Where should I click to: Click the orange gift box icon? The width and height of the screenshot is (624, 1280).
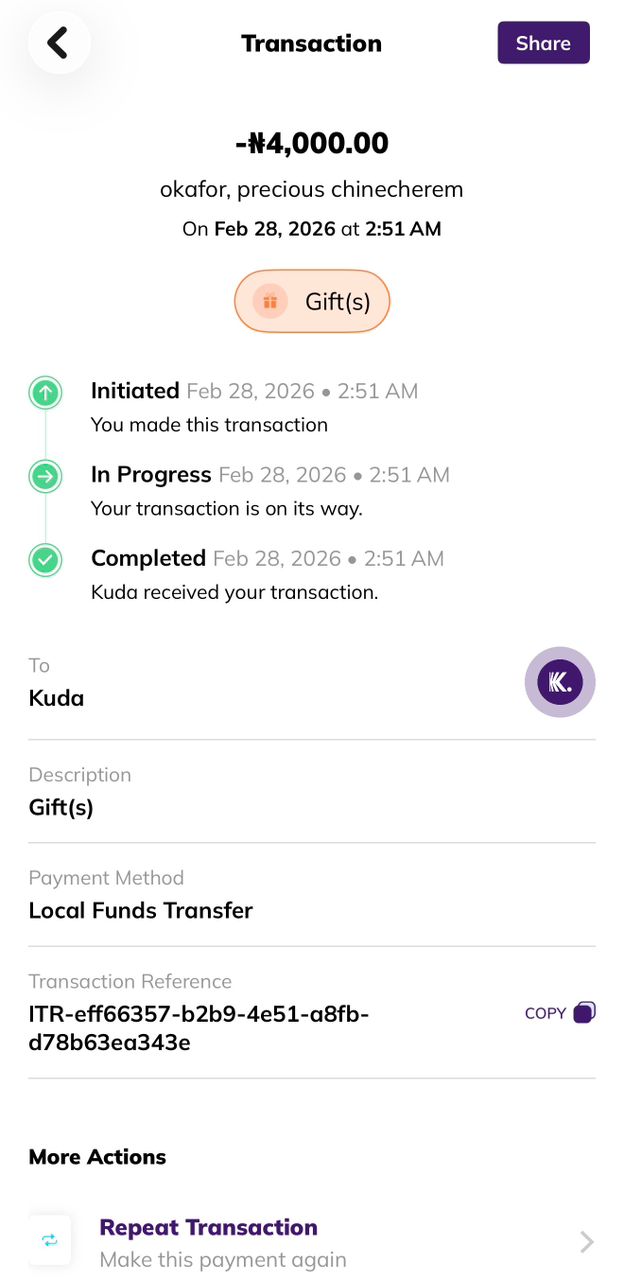(270, 301)
